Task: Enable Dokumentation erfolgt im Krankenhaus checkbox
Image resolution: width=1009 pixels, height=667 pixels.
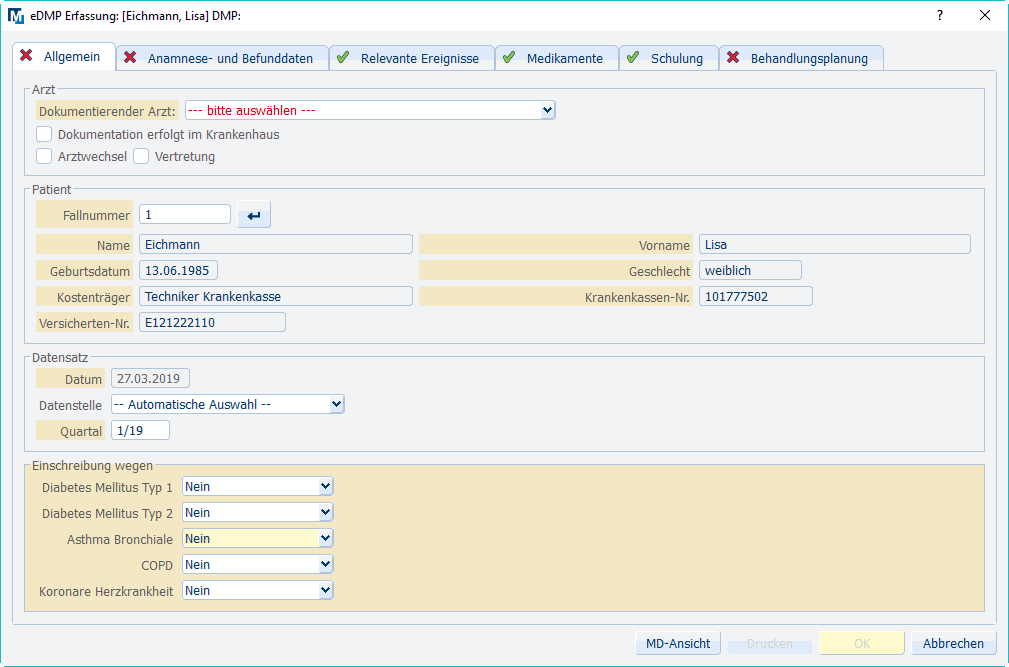Action: [x=44, y=134]
